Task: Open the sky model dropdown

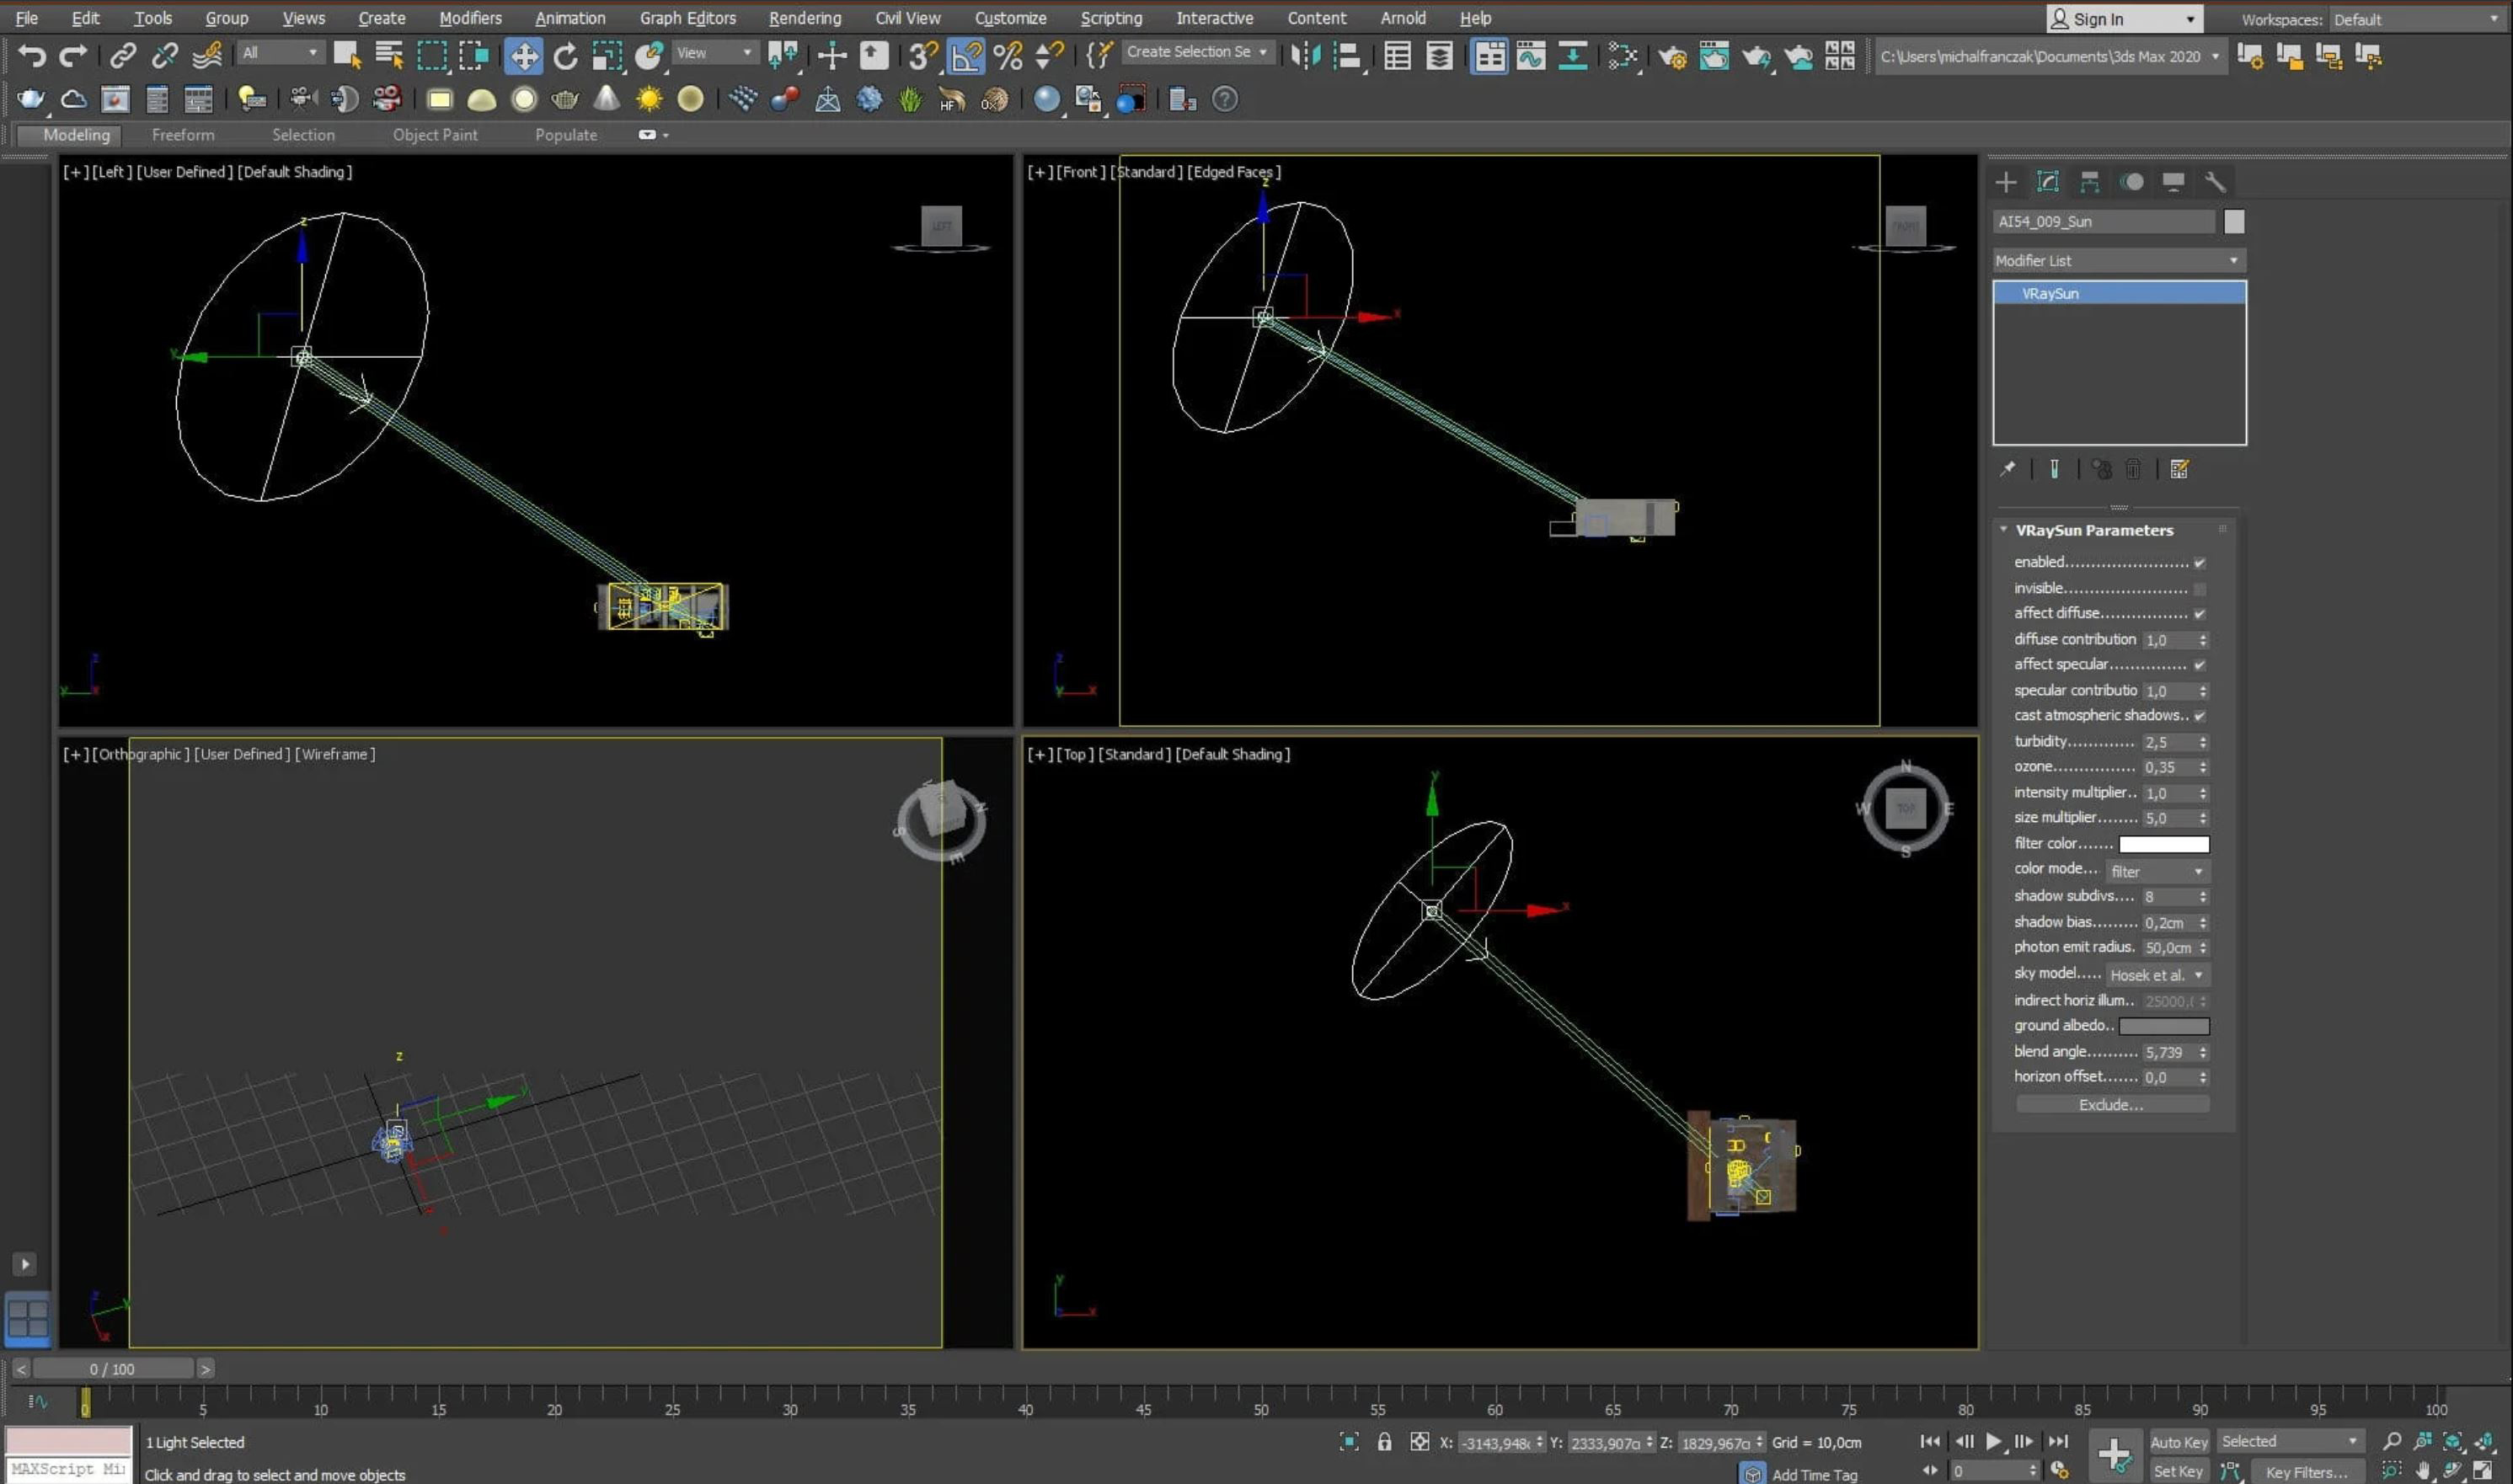Action: point(2157,975)
